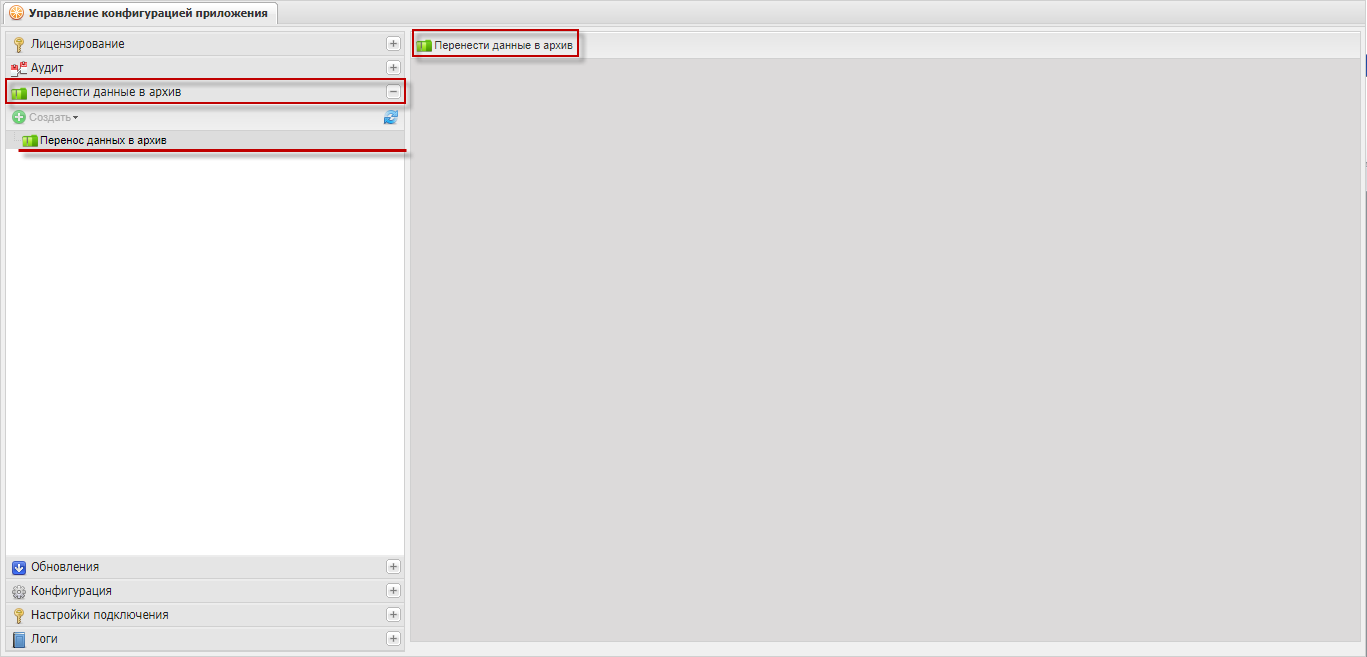Expand the Аудит section with the plus button
The width and height of the screenshot is (1367, 657).
tap(393, 68)
